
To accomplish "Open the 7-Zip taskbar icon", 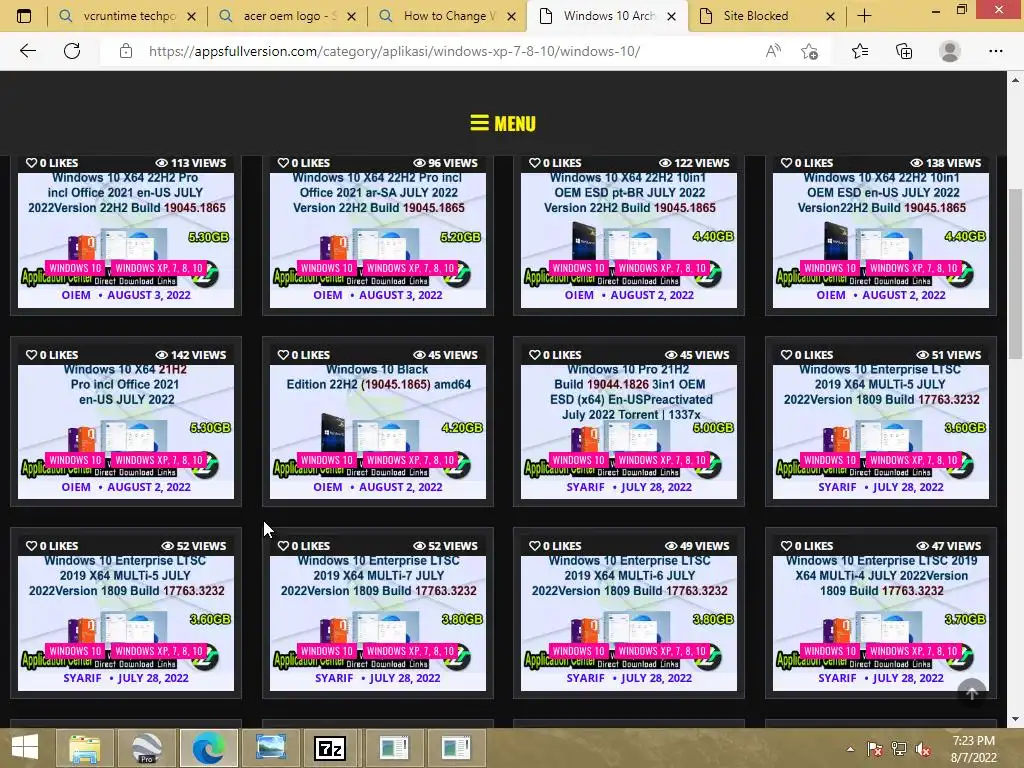I will tap(330, 748).
